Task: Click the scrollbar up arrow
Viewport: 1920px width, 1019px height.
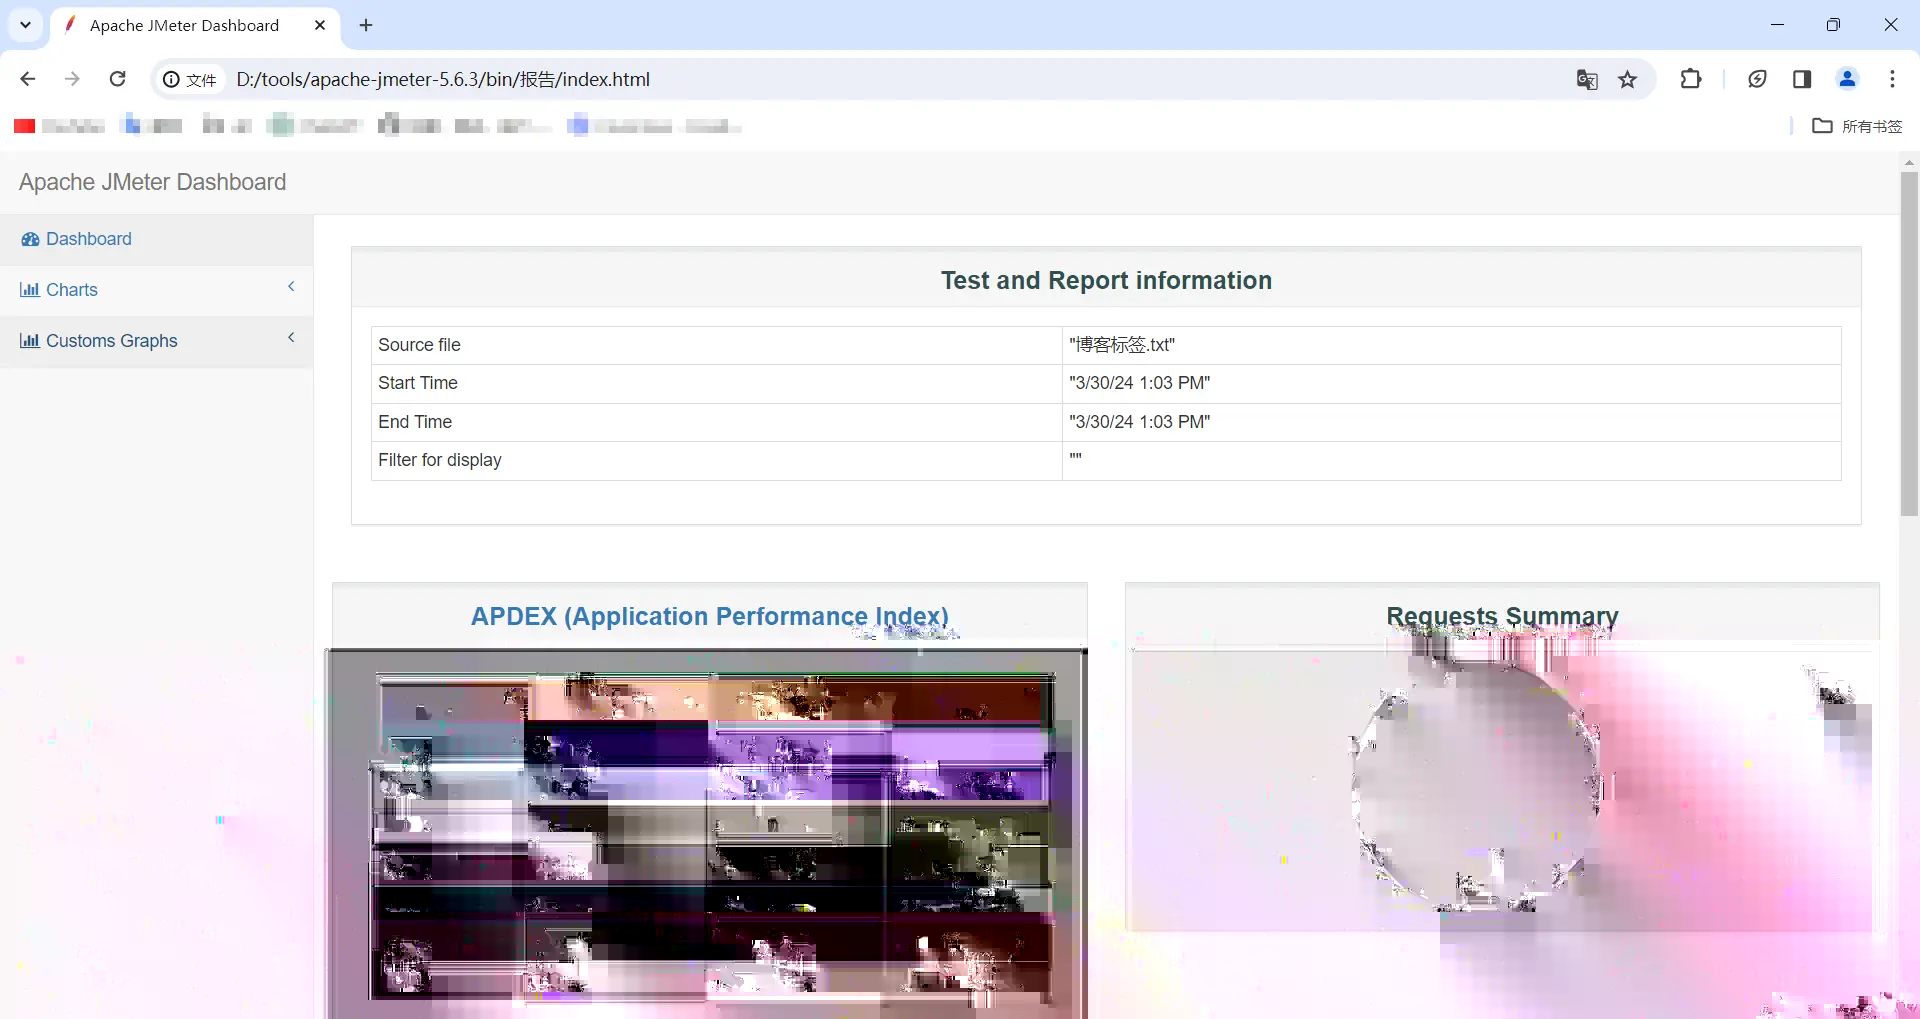Action: [x=1909, y=161]
